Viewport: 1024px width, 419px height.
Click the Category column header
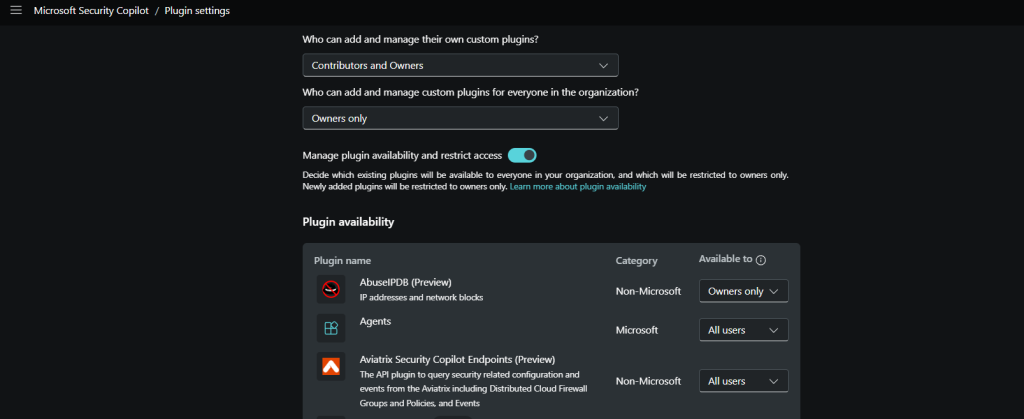(x=636, y=260)
